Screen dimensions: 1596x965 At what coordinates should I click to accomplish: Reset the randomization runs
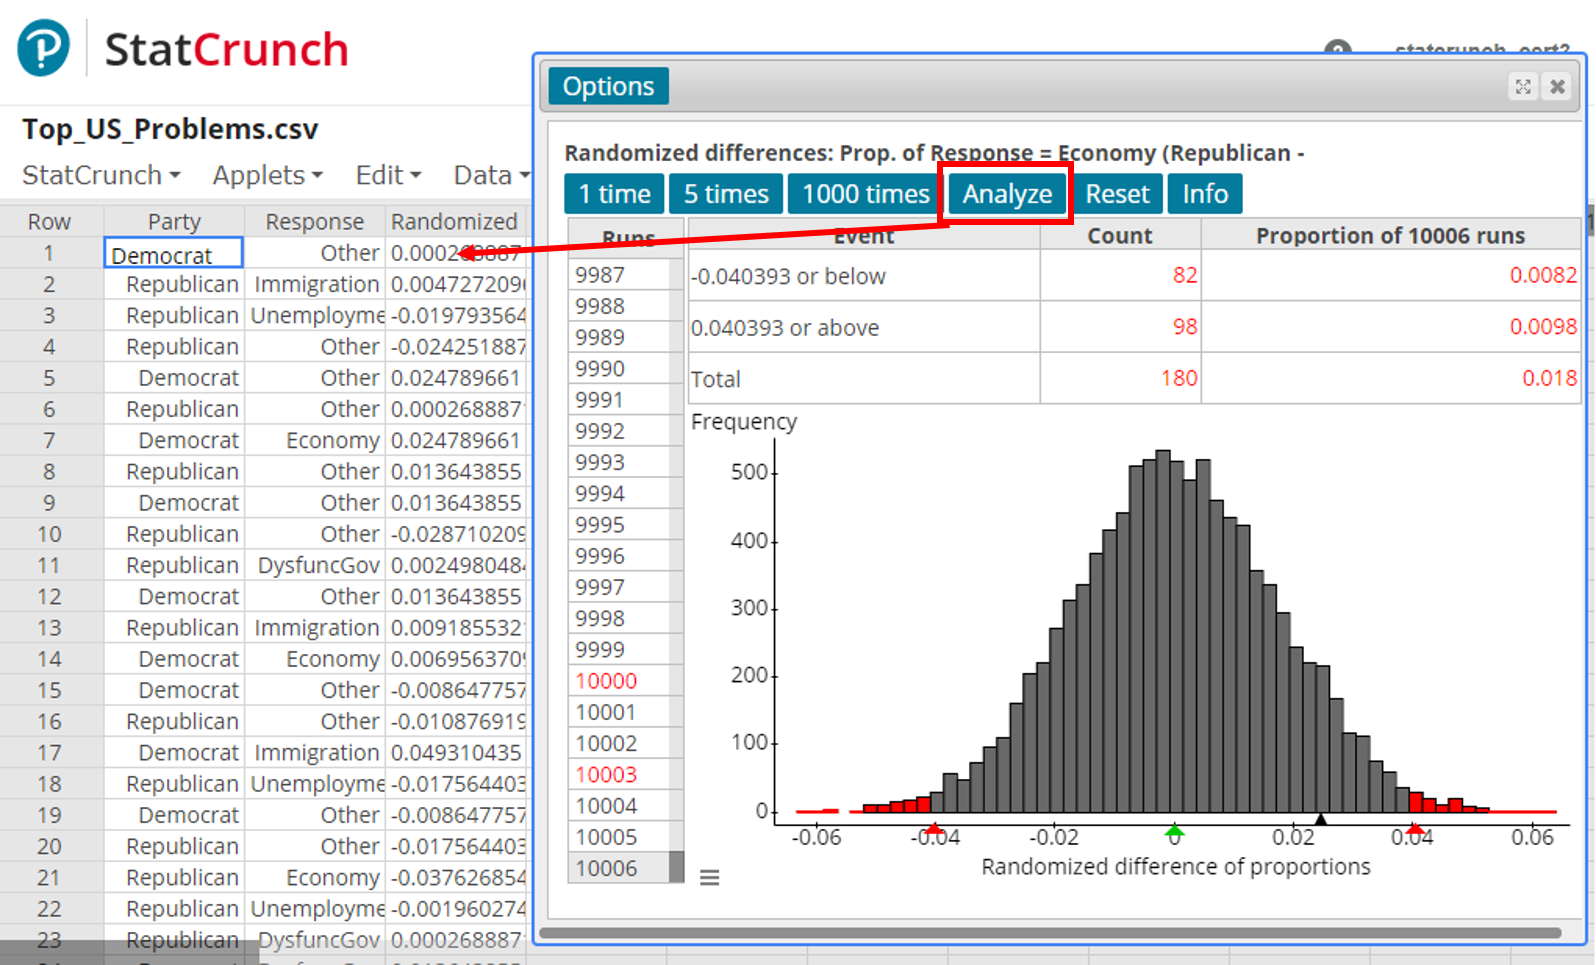1117,194
